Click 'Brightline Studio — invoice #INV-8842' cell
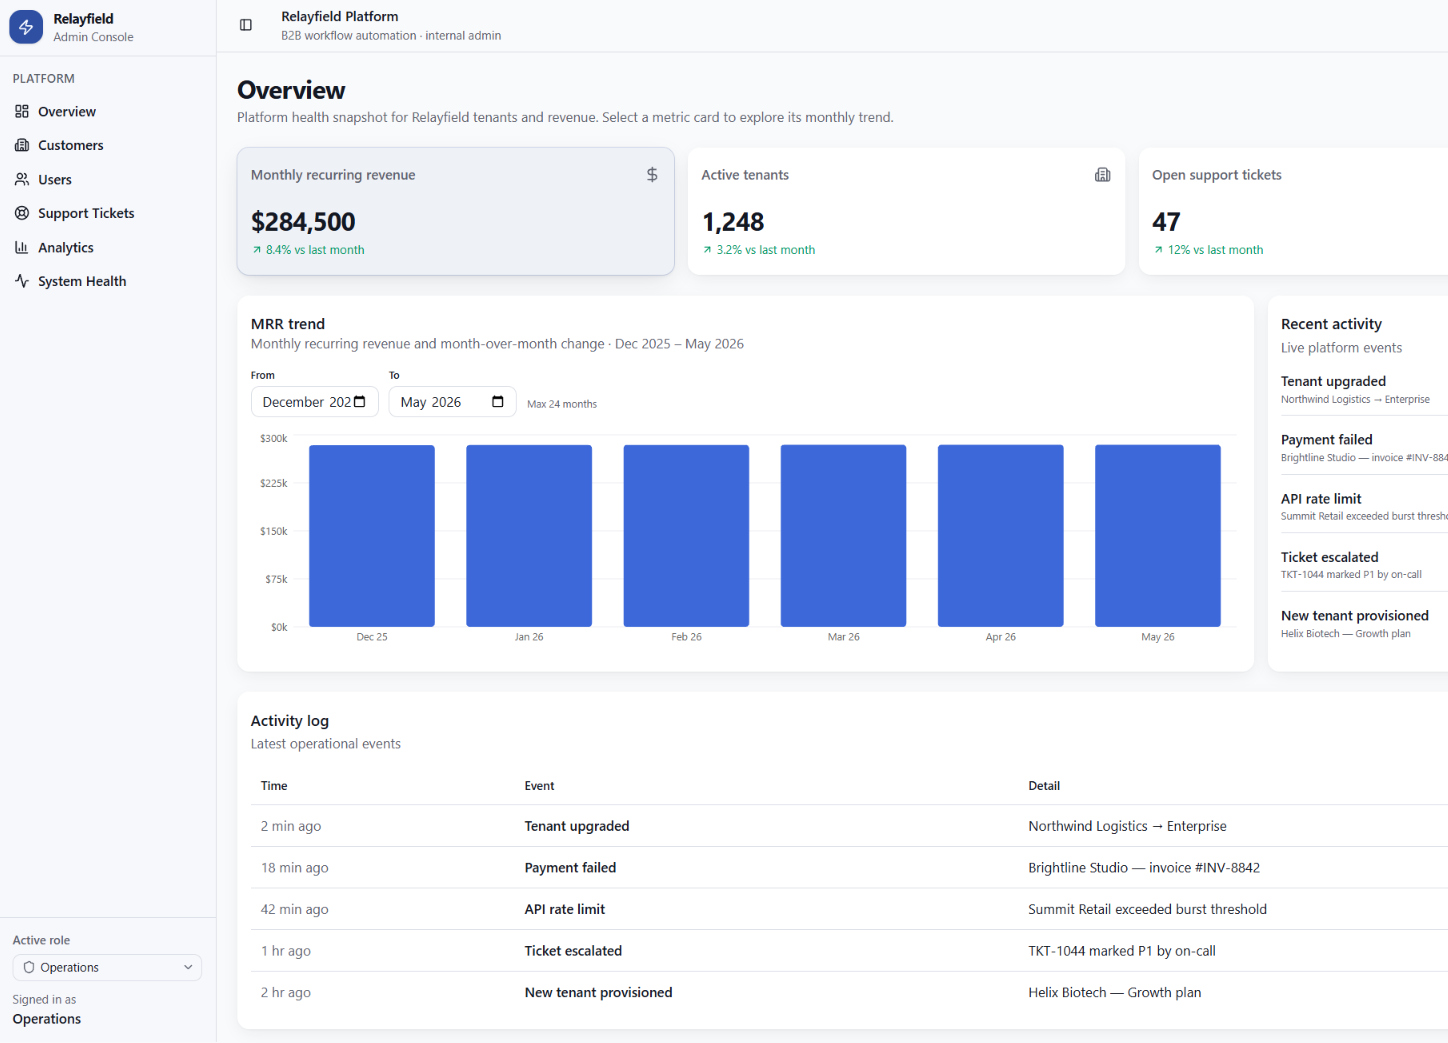The height and width of the screenshot is (1043, 1448). click(1144, 868)
